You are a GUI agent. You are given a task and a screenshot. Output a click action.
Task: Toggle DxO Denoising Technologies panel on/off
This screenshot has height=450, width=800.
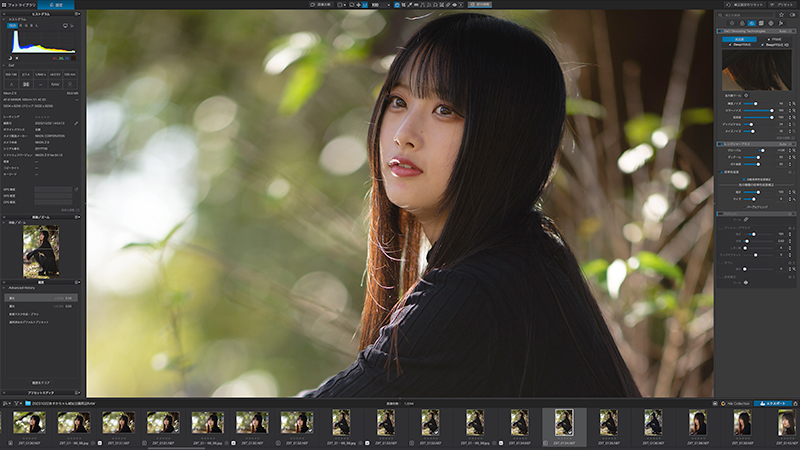721,31
